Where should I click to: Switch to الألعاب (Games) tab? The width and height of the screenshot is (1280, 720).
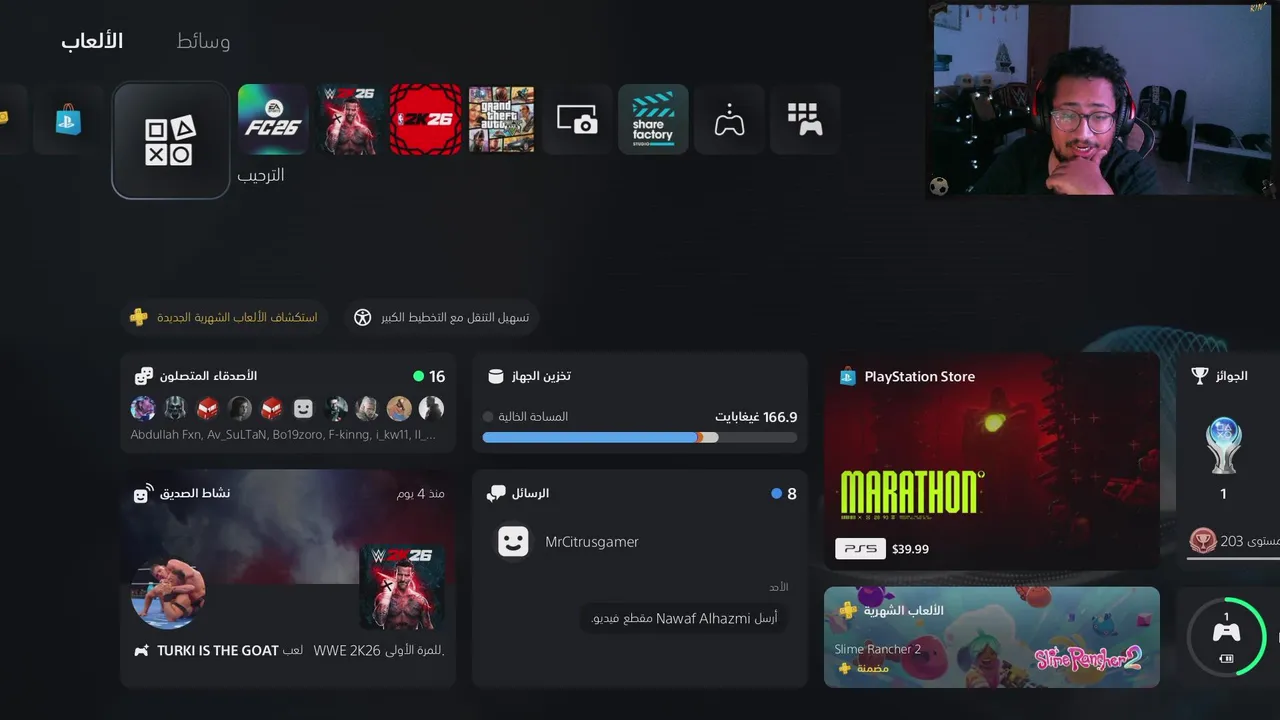point(92,41)
